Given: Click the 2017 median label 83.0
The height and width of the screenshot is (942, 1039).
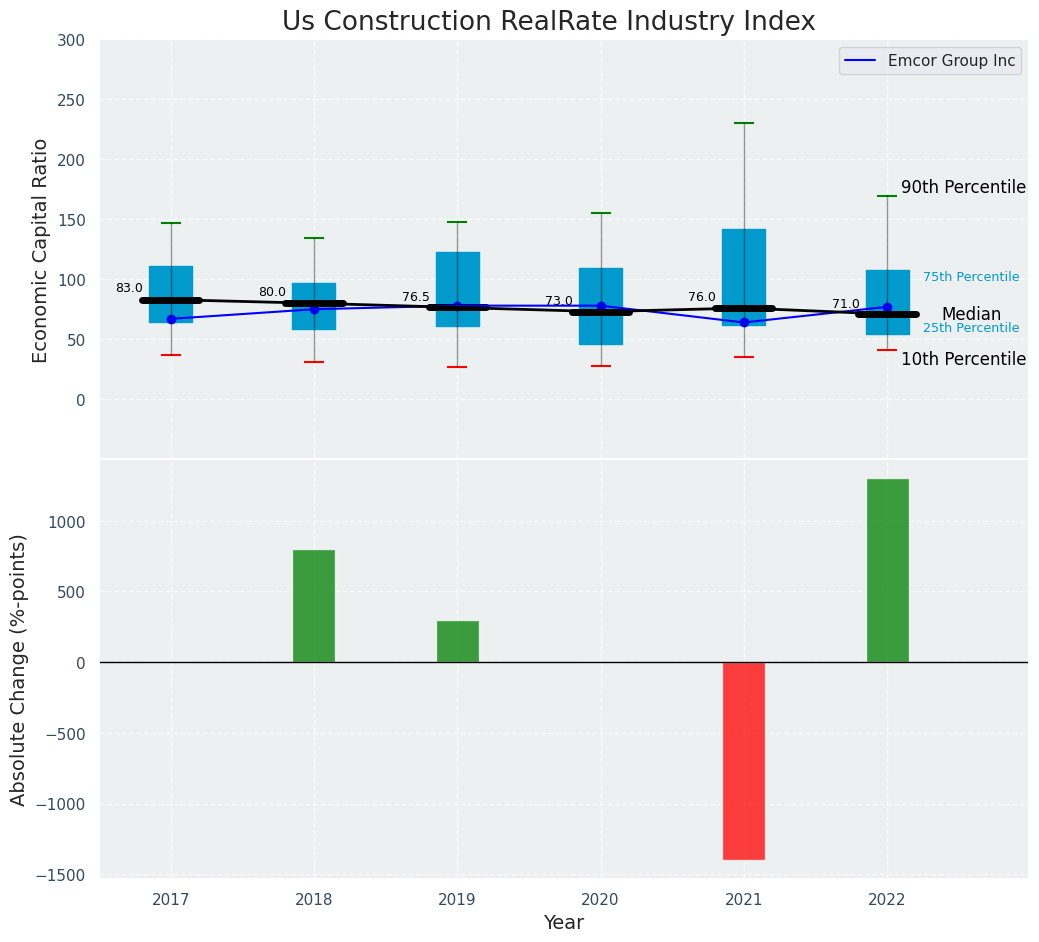Looking at the screenshot, I should (x=129, y=288).
